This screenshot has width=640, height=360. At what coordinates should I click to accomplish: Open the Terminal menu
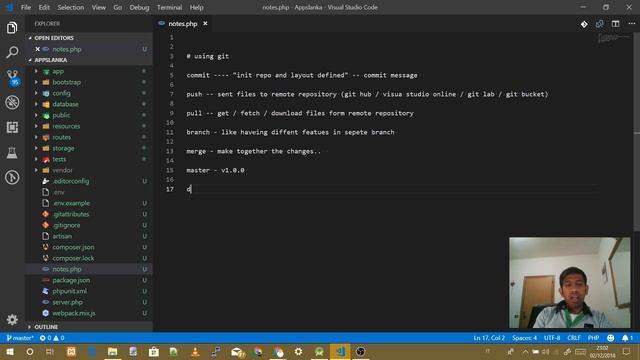pyautogui.click(x=169, y=7)
